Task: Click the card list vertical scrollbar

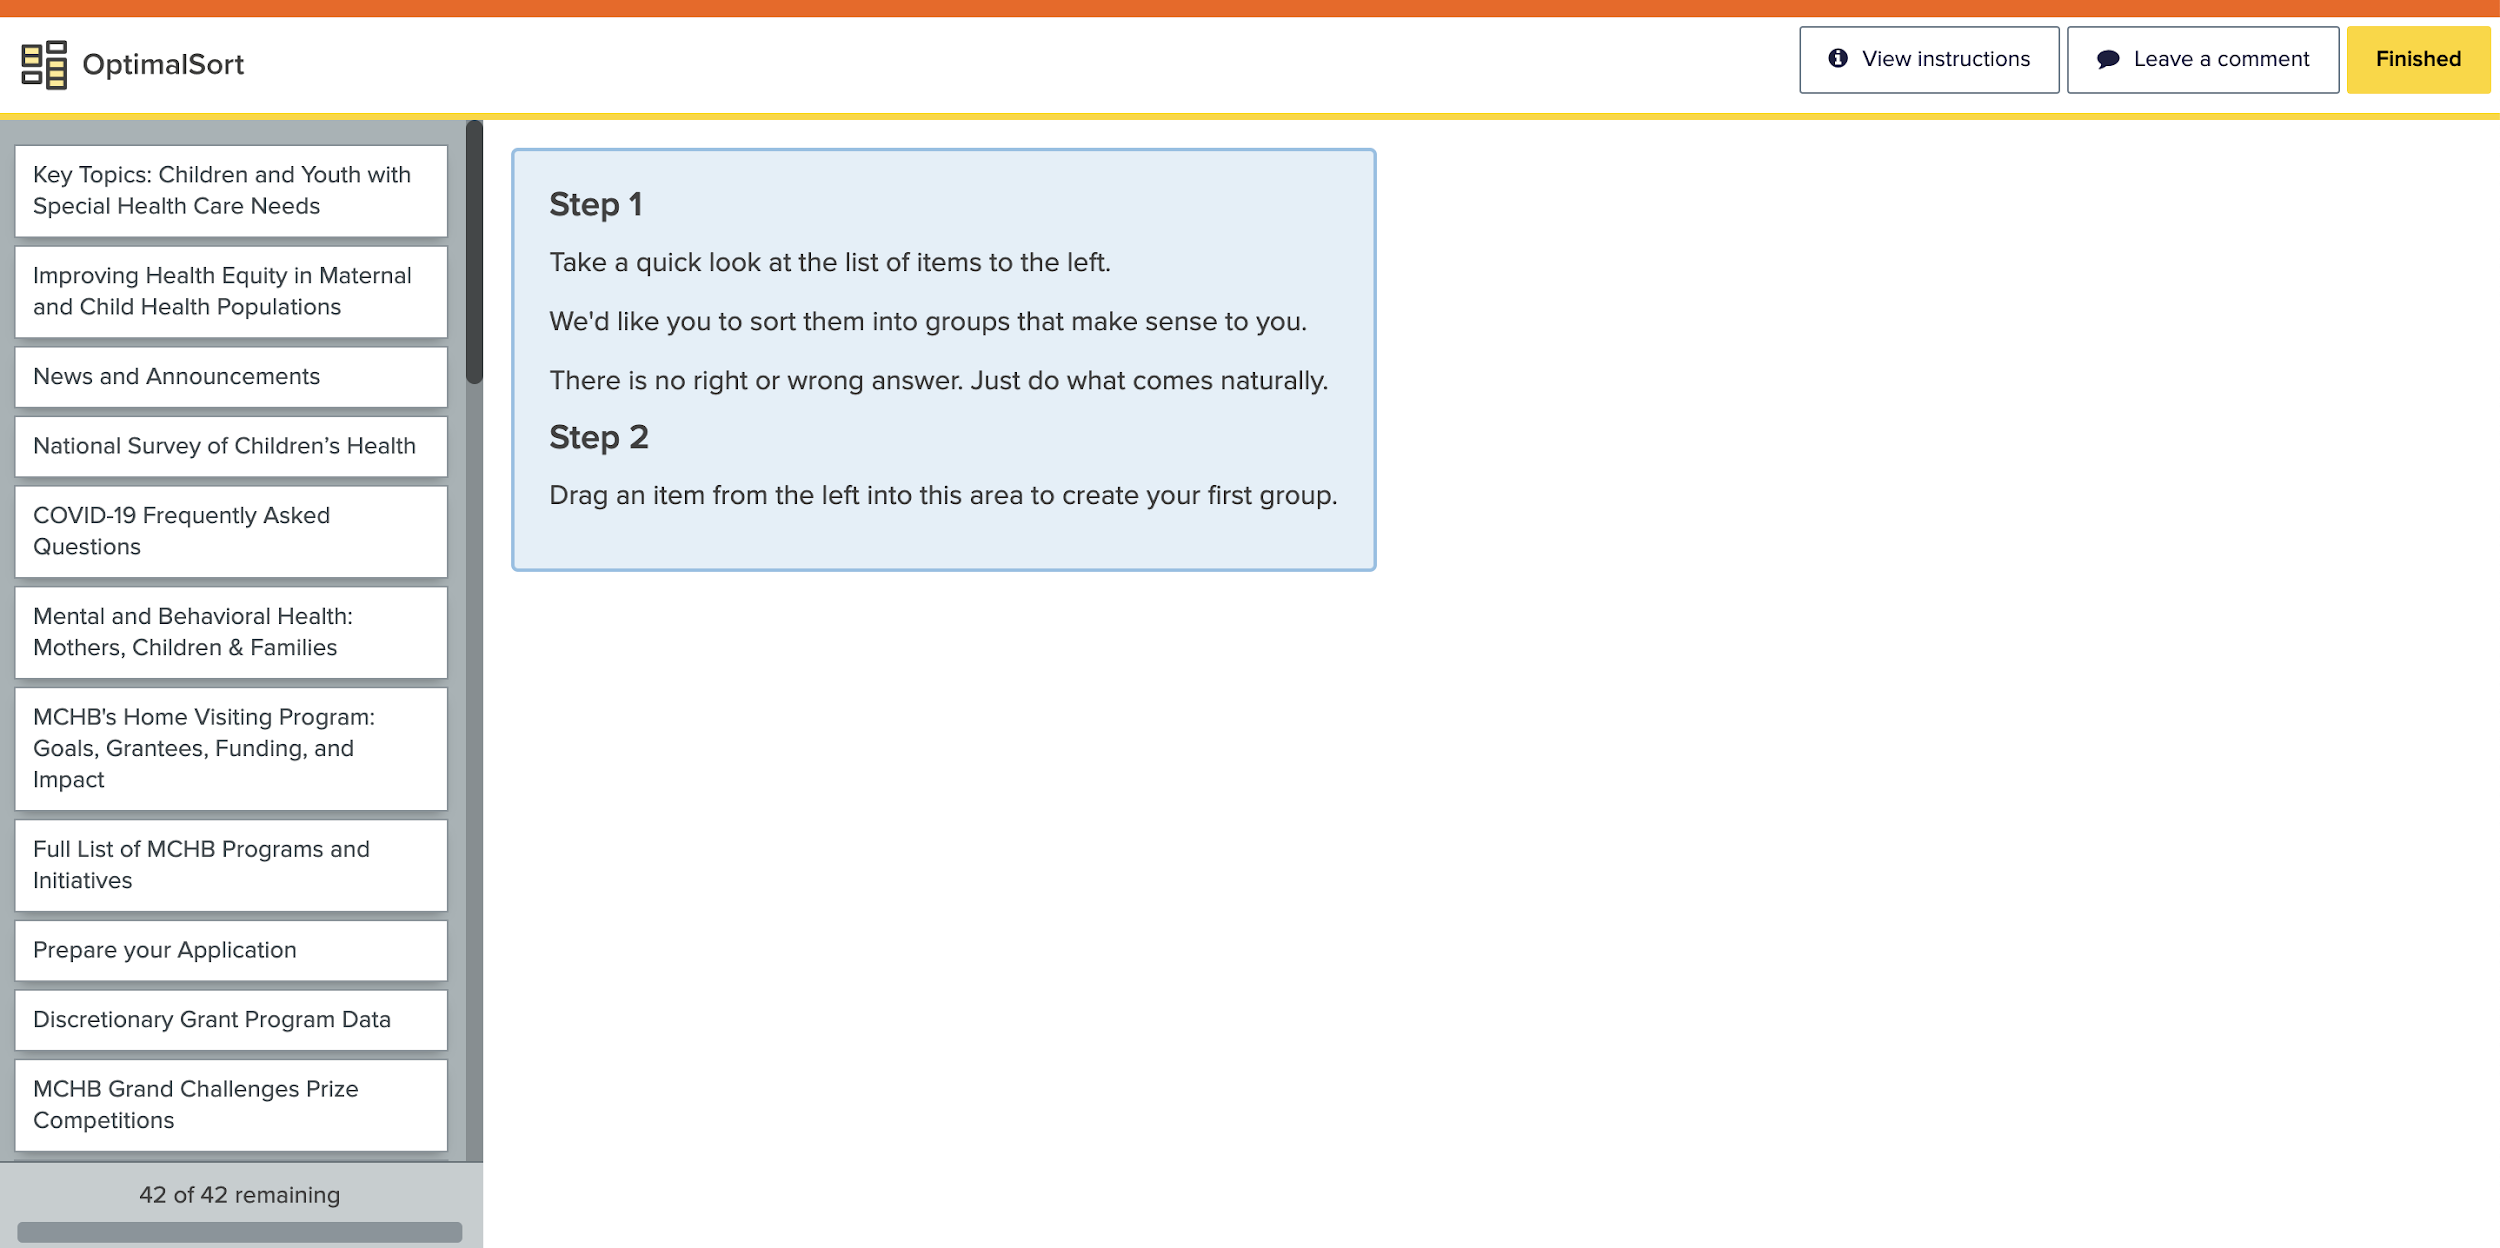Action: (x=474, y=252)
